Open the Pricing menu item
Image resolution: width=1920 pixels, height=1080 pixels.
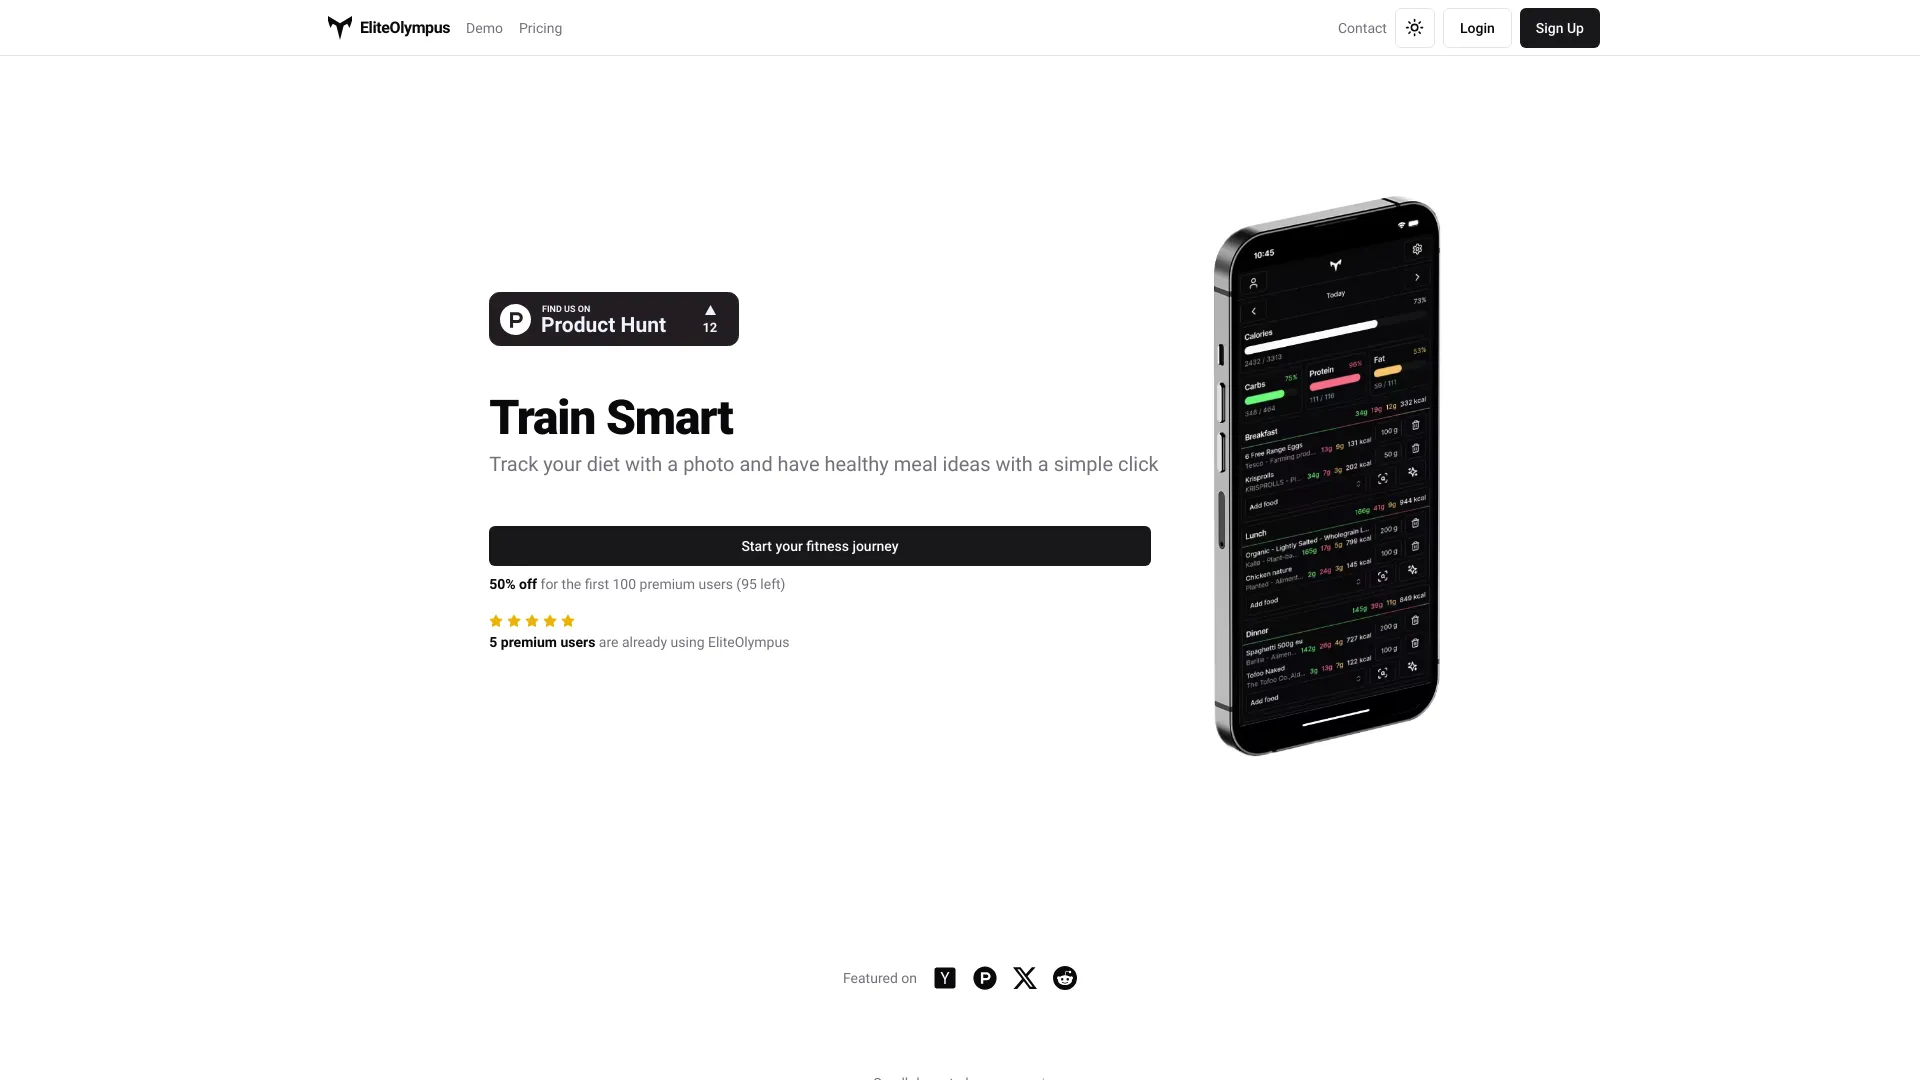541,28
